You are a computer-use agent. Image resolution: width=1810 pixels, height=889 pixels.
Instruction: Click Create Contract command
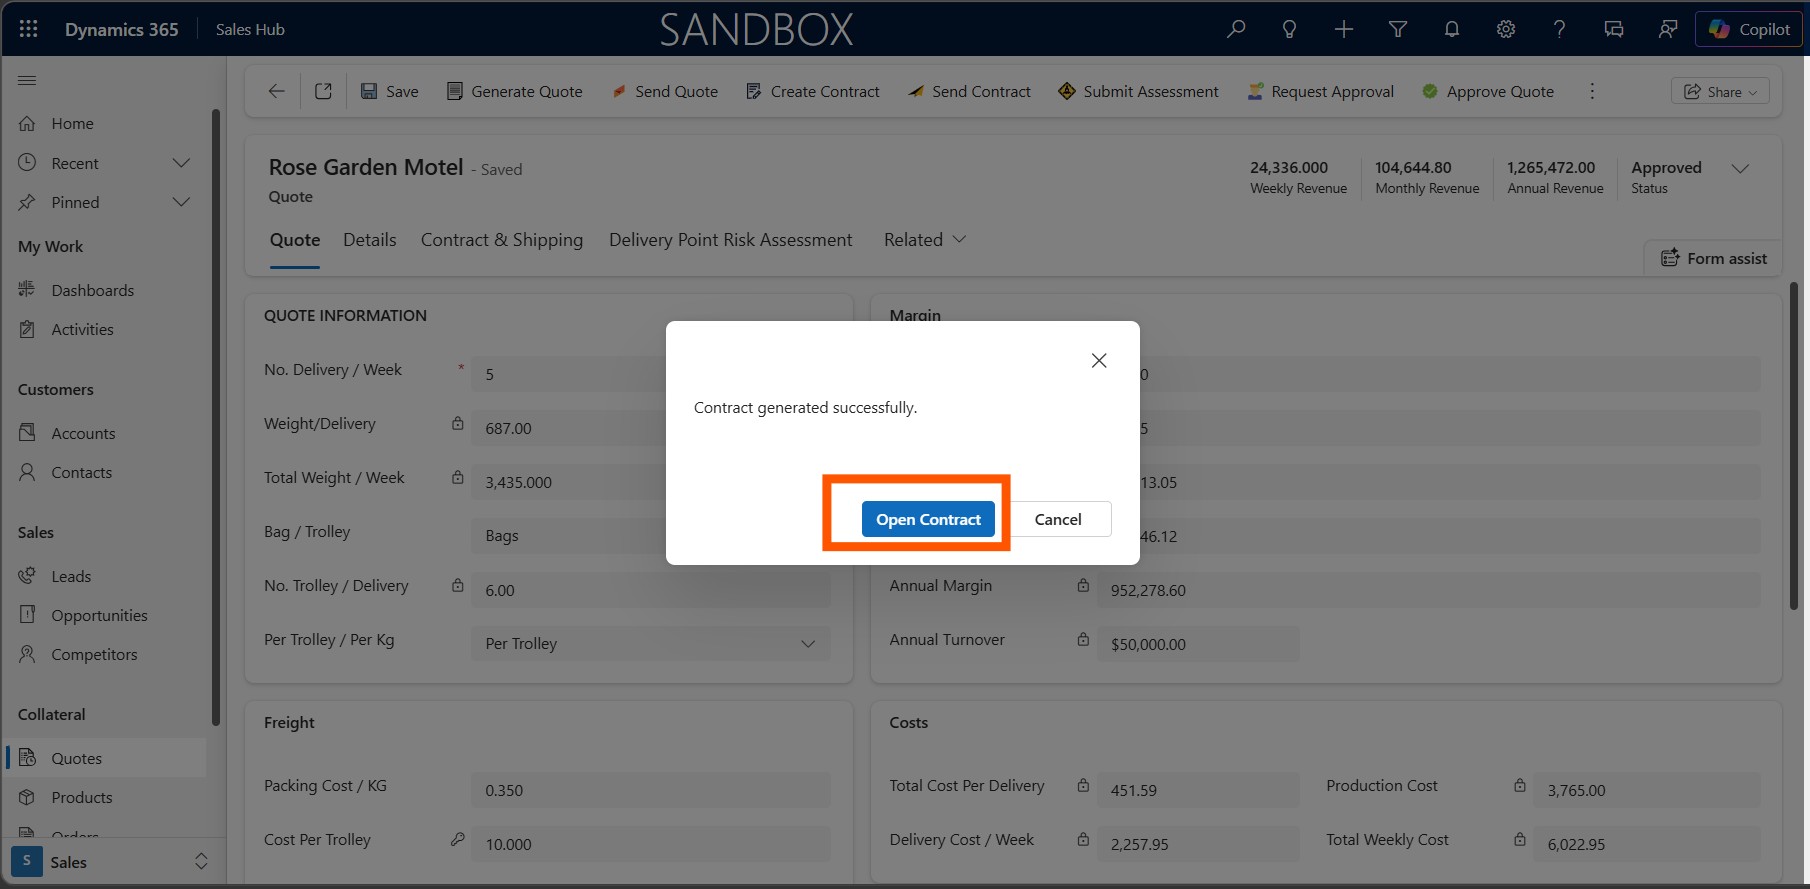pos(813,91)
